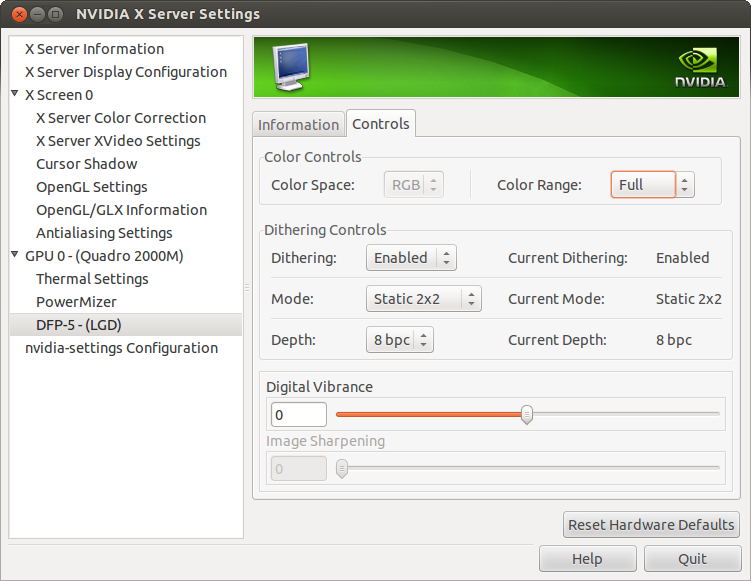Open the disabled Color Space RGB dropdown
Screen dimensions: 751x581
click(x=414, y=185)
